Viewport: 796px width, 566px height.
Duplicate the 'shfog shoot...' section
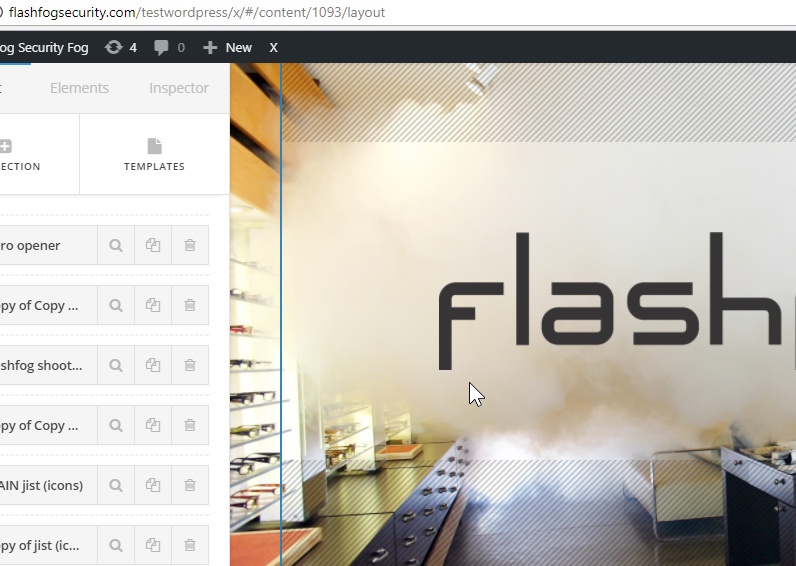pos(153,365)
